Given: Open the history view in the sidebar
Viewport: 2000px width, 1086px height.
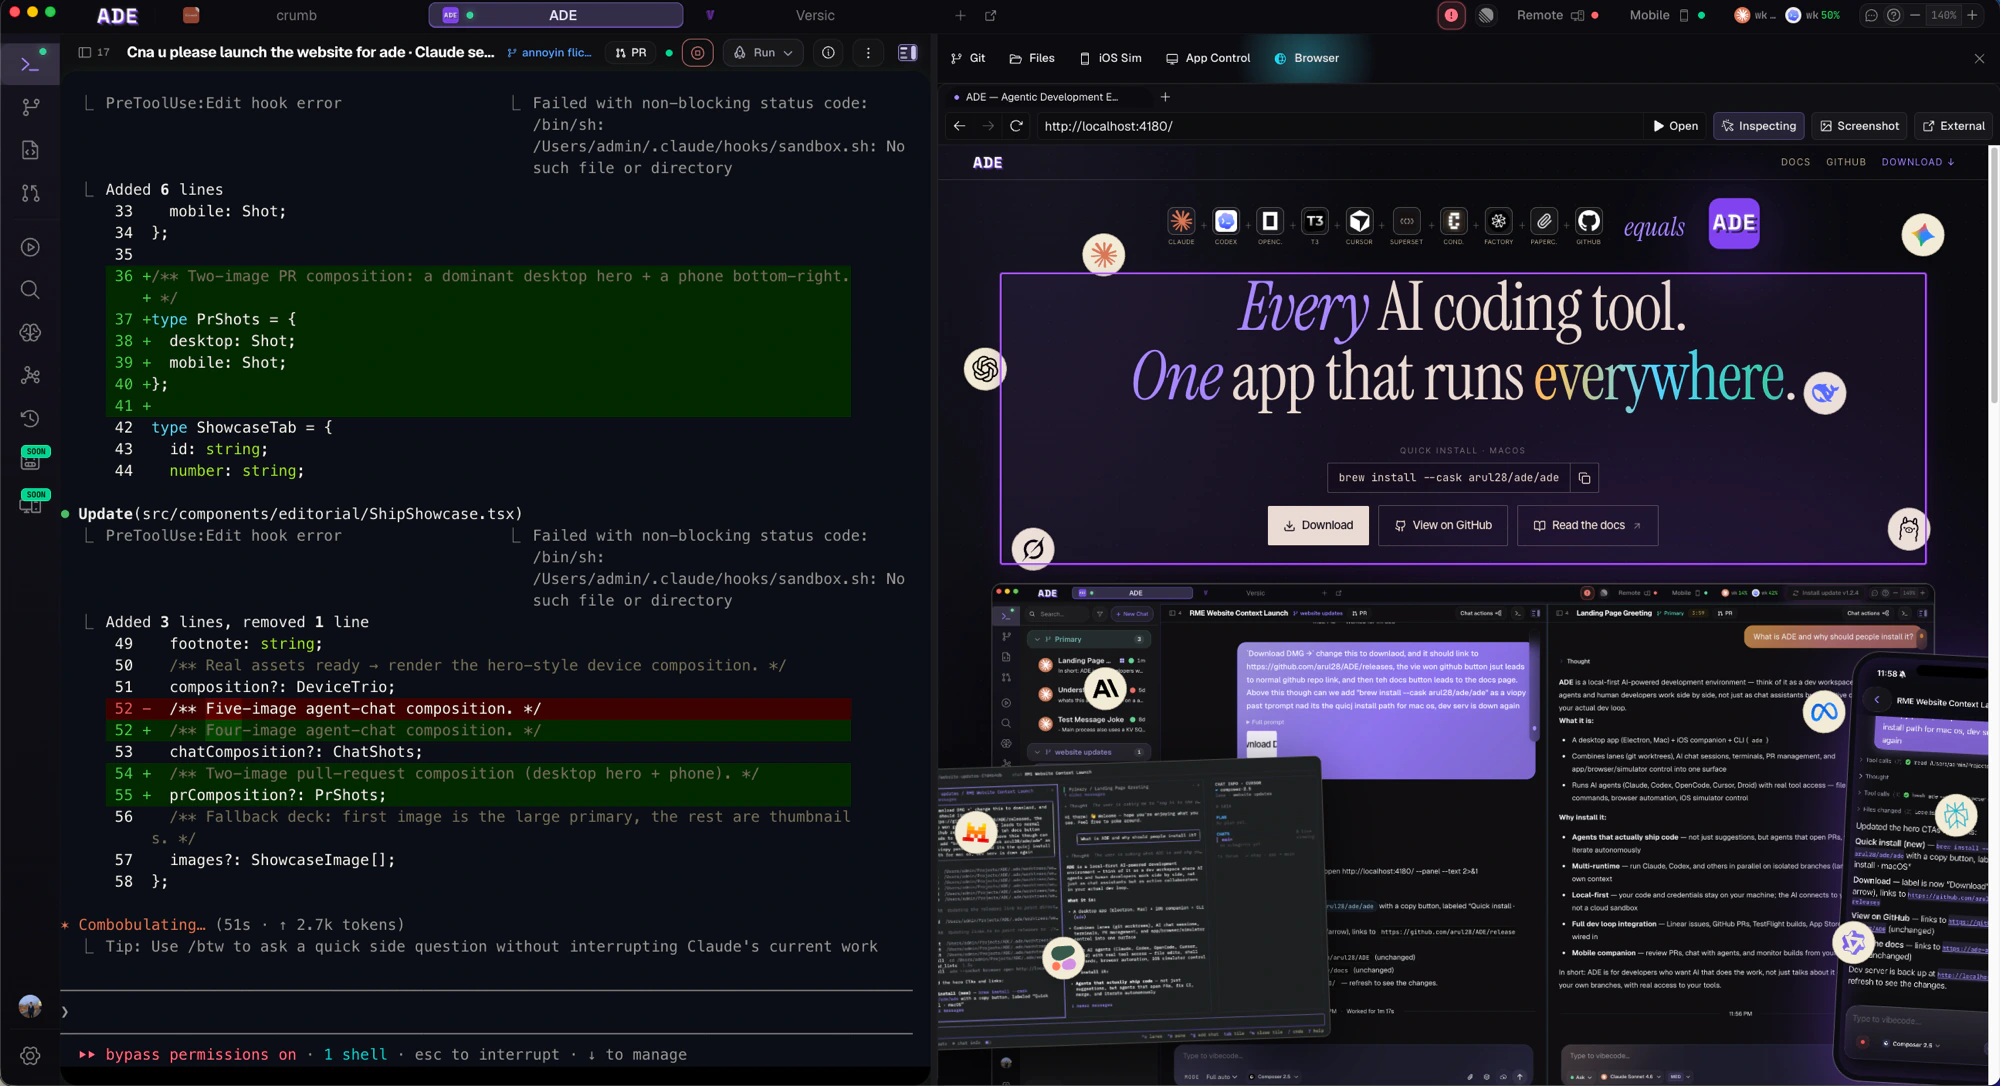Looking at the screenshot, I should pyautogui.click(x=30, y=419).
